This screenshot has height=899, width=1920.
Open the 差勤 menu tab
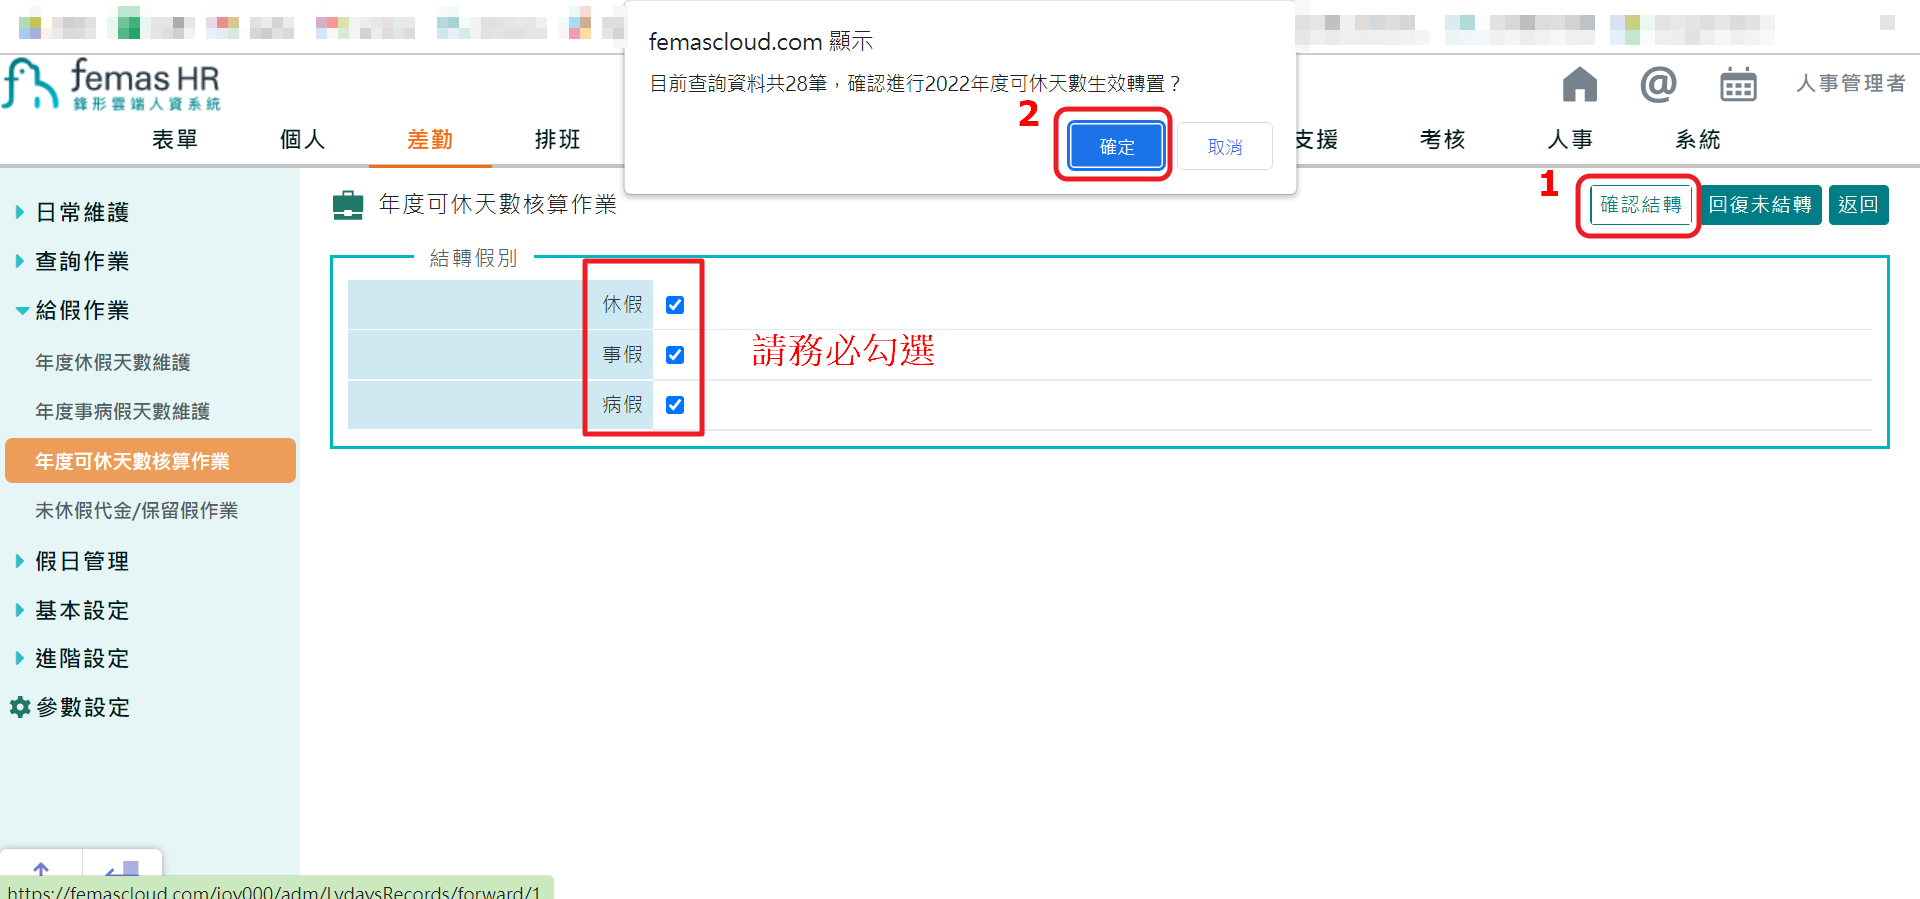[430, 139]
